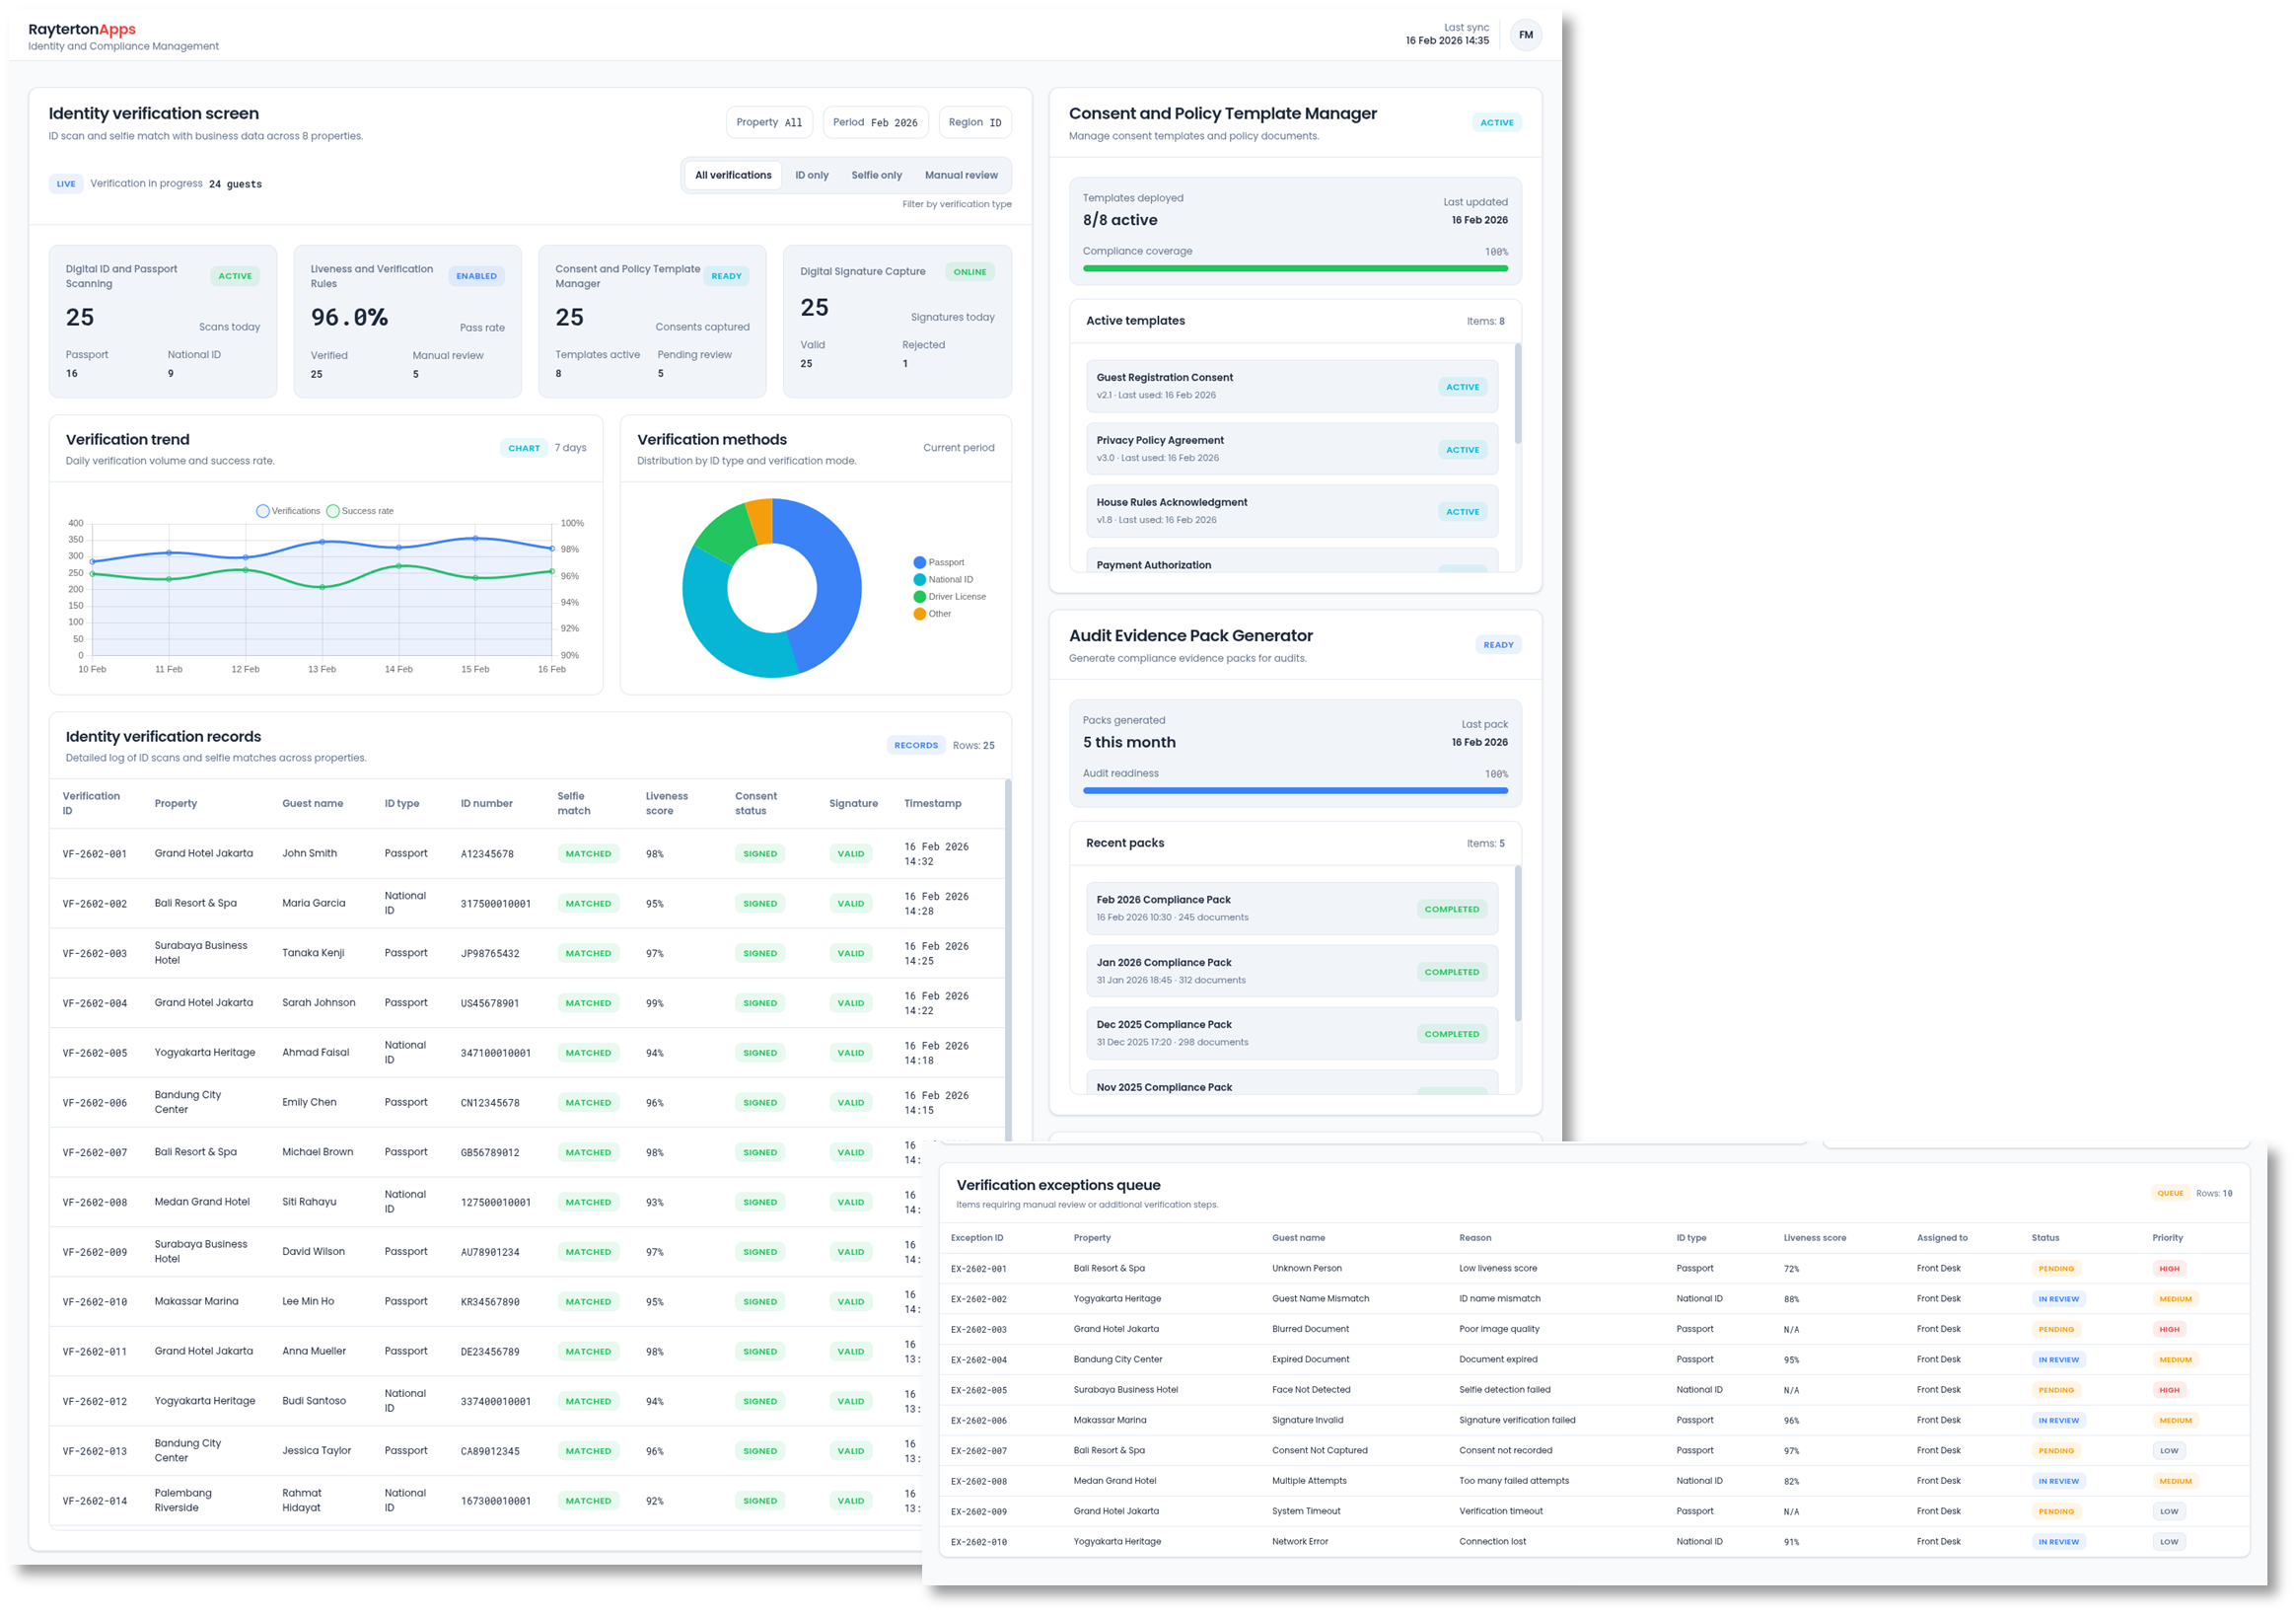Viewport: 2296px width, 1614px height.
Task: Open the Feb 2026 Compliance Pack entry
Action: pos(1292,907)
